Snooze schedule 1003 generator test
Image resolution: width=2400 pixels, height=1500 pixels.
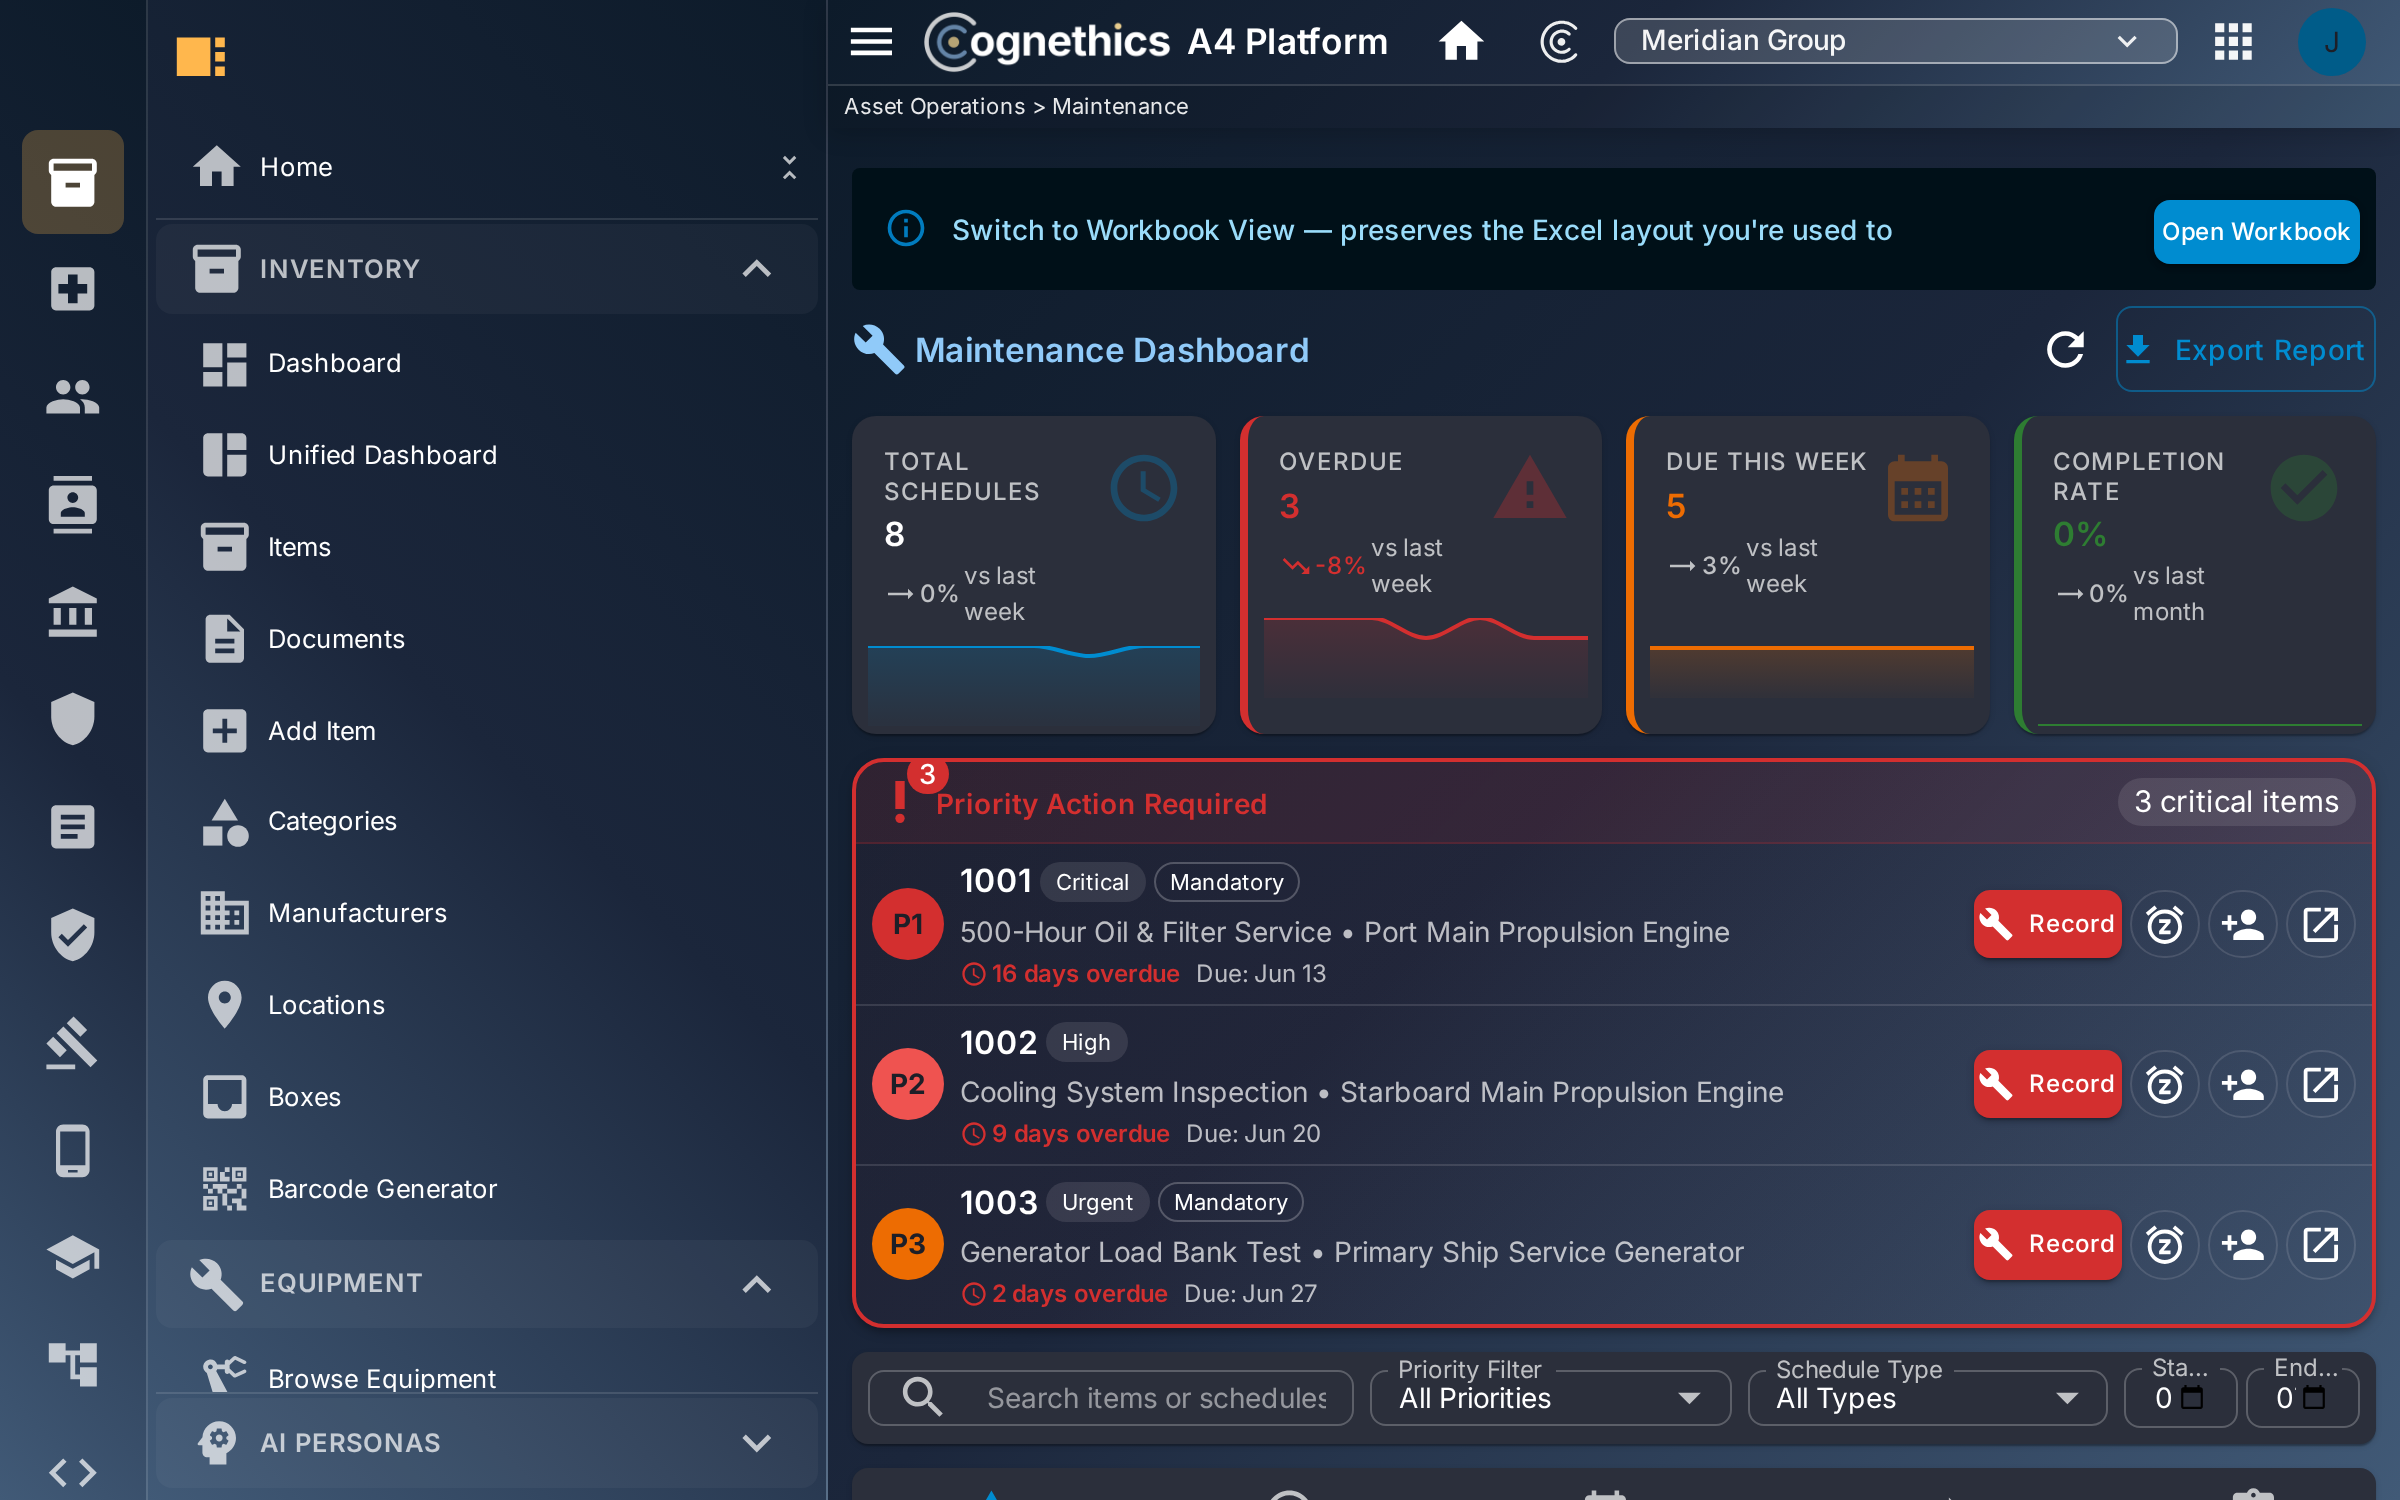click(x=2165, y=1244)
